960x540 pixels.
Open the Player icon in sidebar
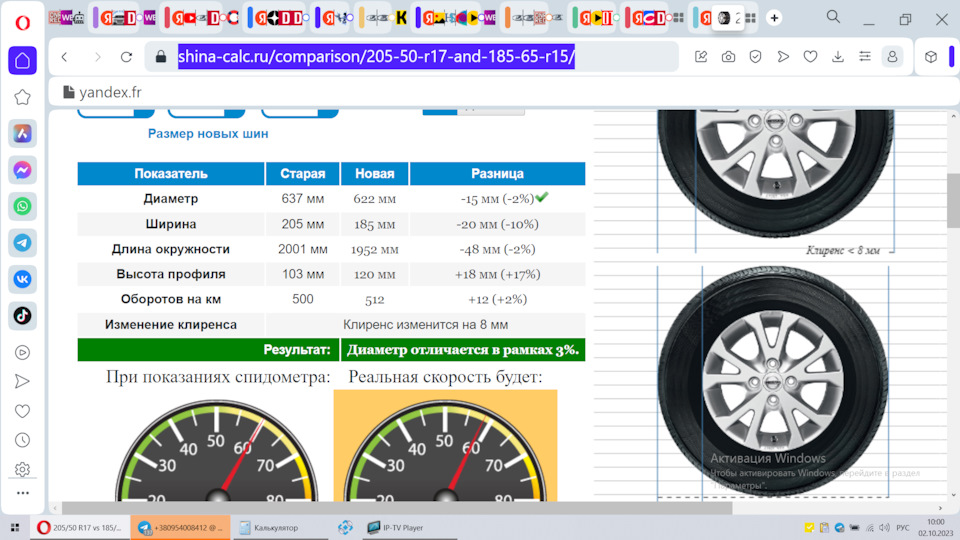click(23, 353)
